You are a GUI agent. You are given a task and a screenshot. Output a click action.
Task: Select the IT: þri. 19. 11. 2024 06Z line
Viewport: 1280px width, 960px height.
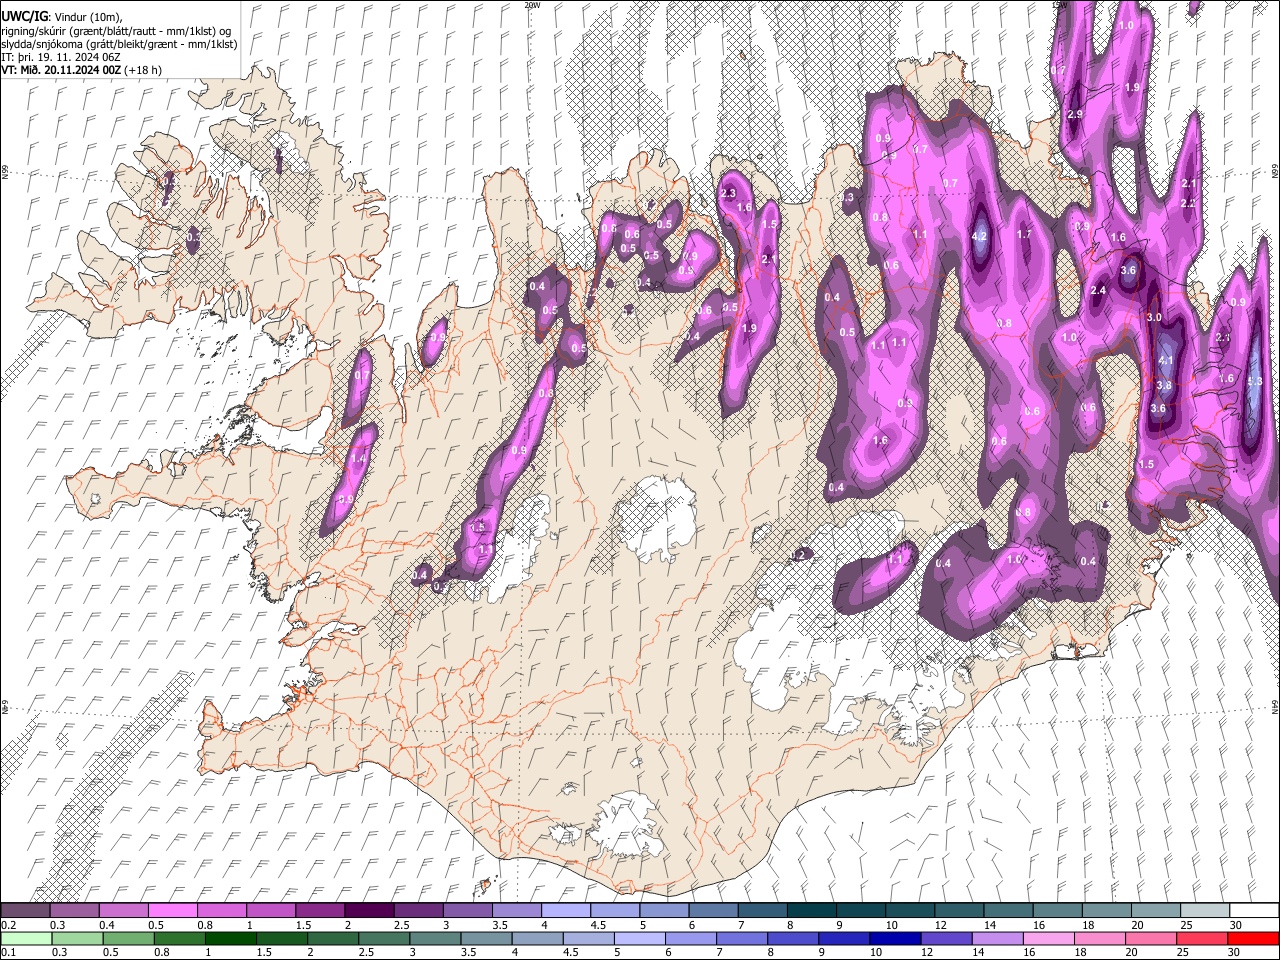pos(61,57)
